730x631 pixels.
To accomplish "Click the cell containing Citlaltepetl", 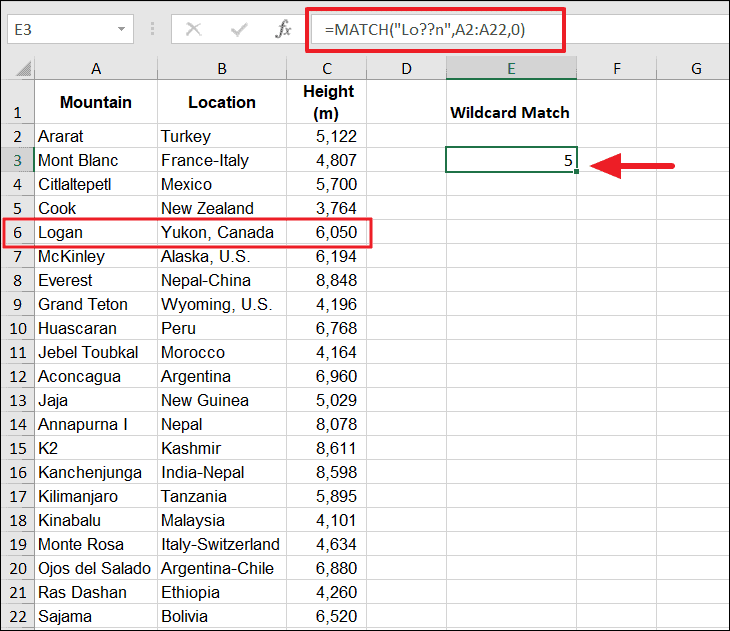I will [96, 184].
